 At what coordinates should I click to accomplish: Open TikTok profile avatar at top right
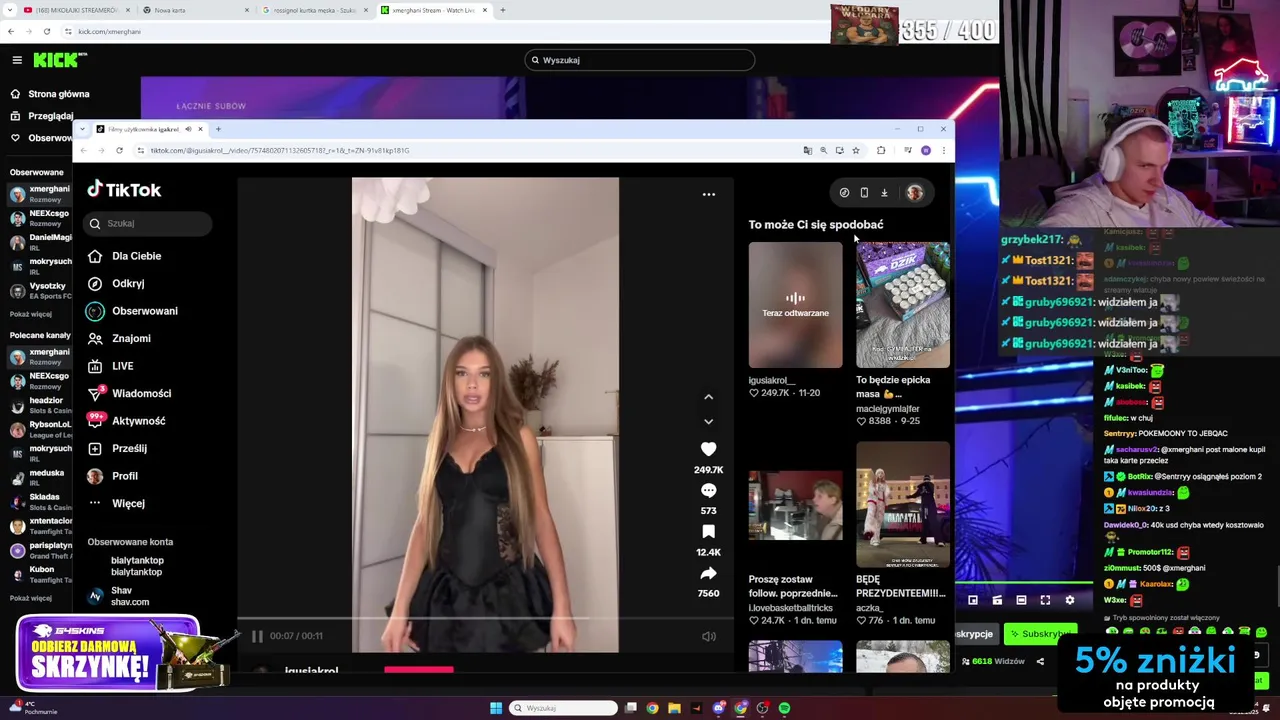[914, 193]
